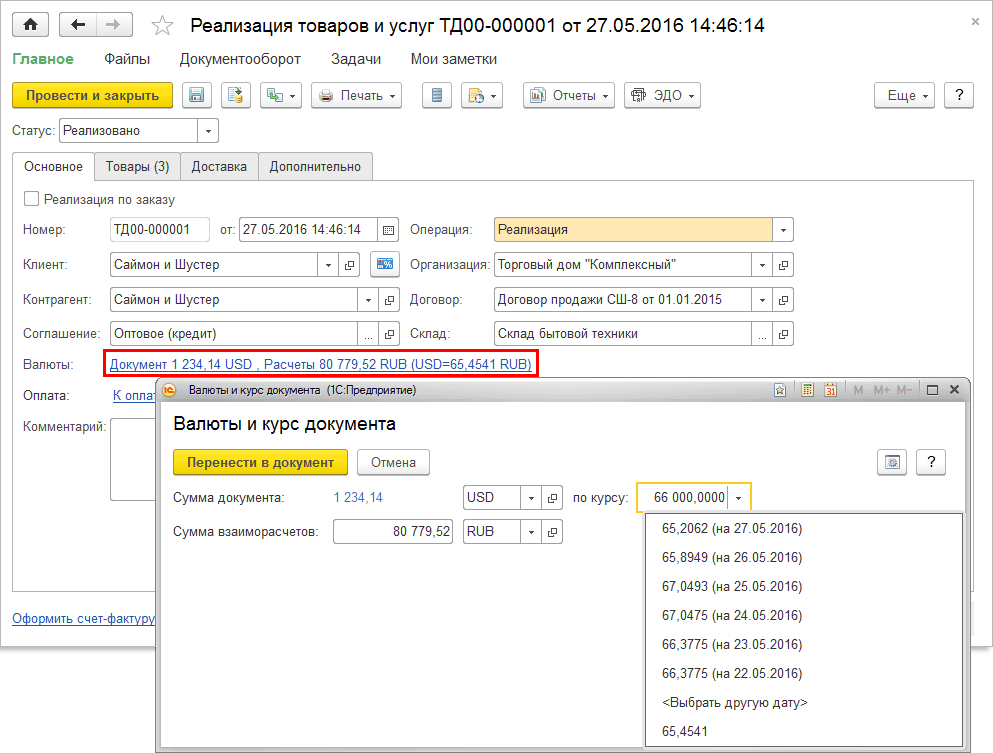The image size is (993, 753).
Task: Open calculator icon in dialog title bar
Action: coord(807,390)
